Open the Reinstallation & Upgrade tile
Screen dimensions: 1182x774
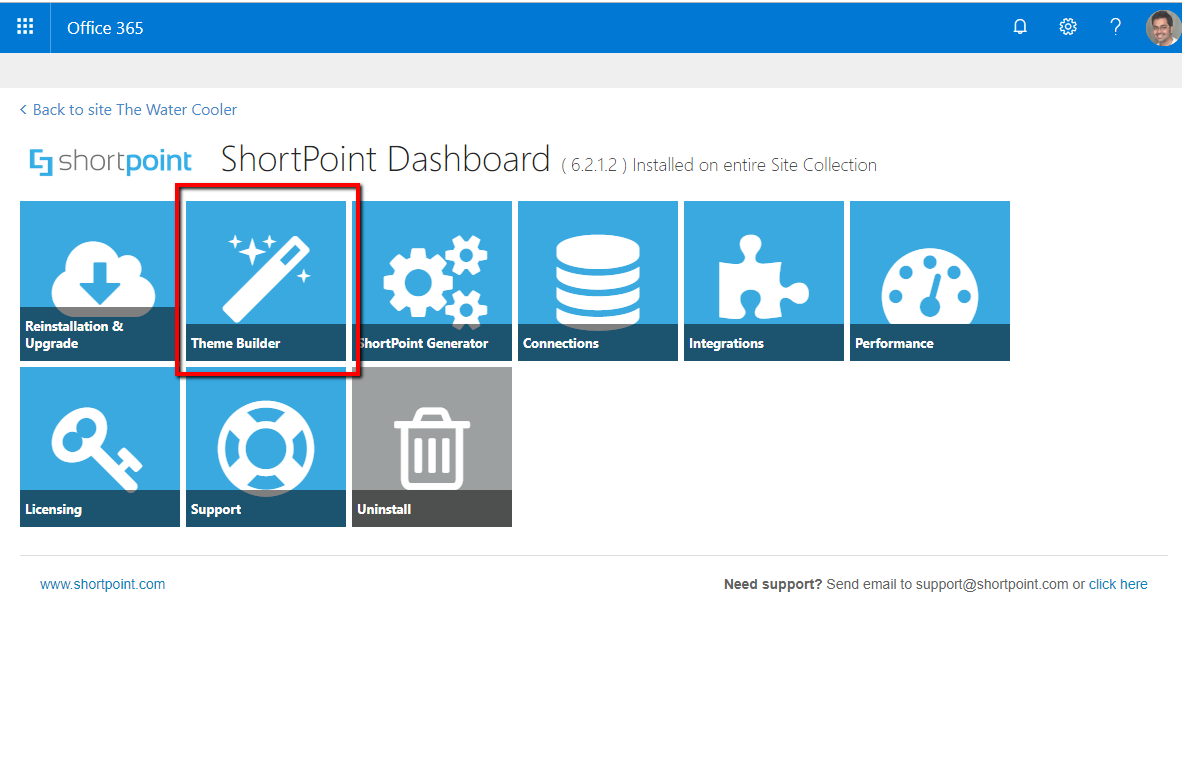100,280
